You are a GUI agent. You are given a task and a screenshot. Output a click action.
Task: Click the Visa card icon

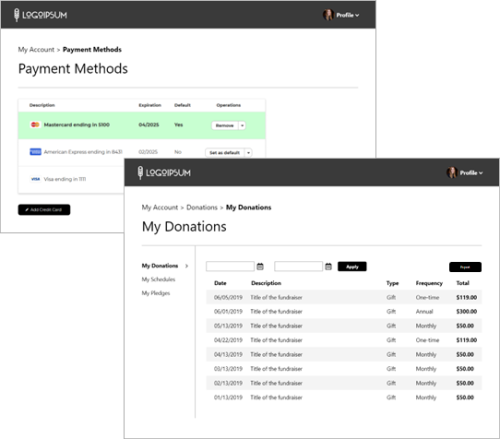(x=35, y=179)
